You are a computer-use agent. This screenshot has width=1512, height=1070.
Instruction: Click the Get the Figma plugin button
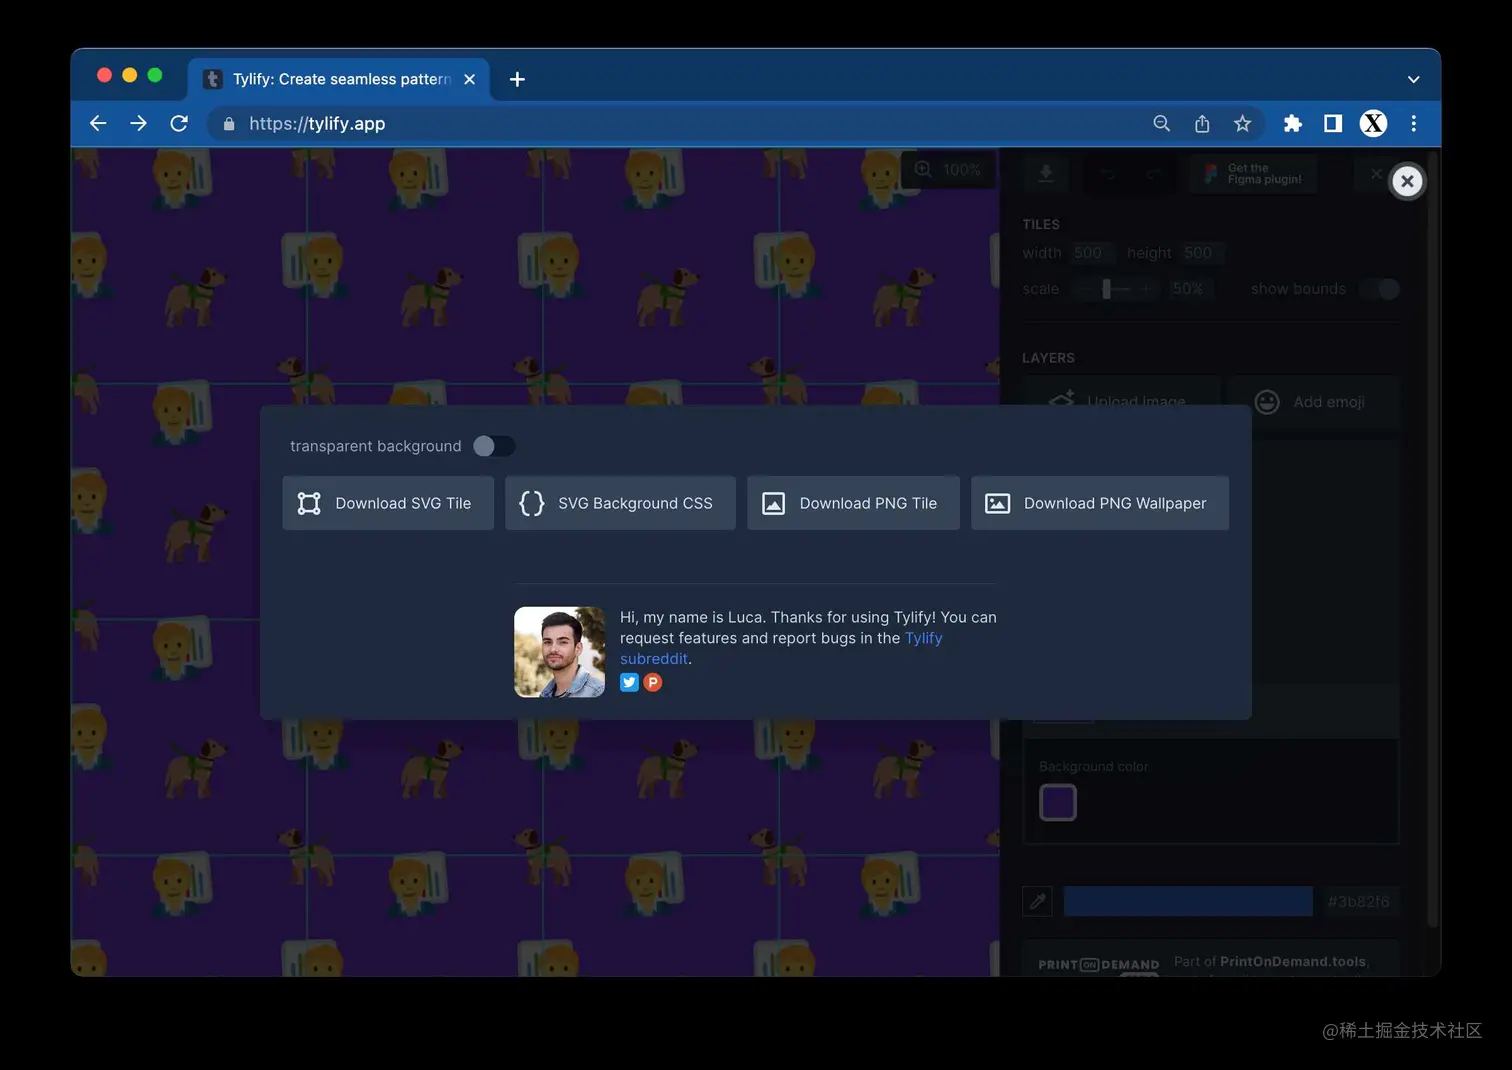click(x=1253, y=173)
